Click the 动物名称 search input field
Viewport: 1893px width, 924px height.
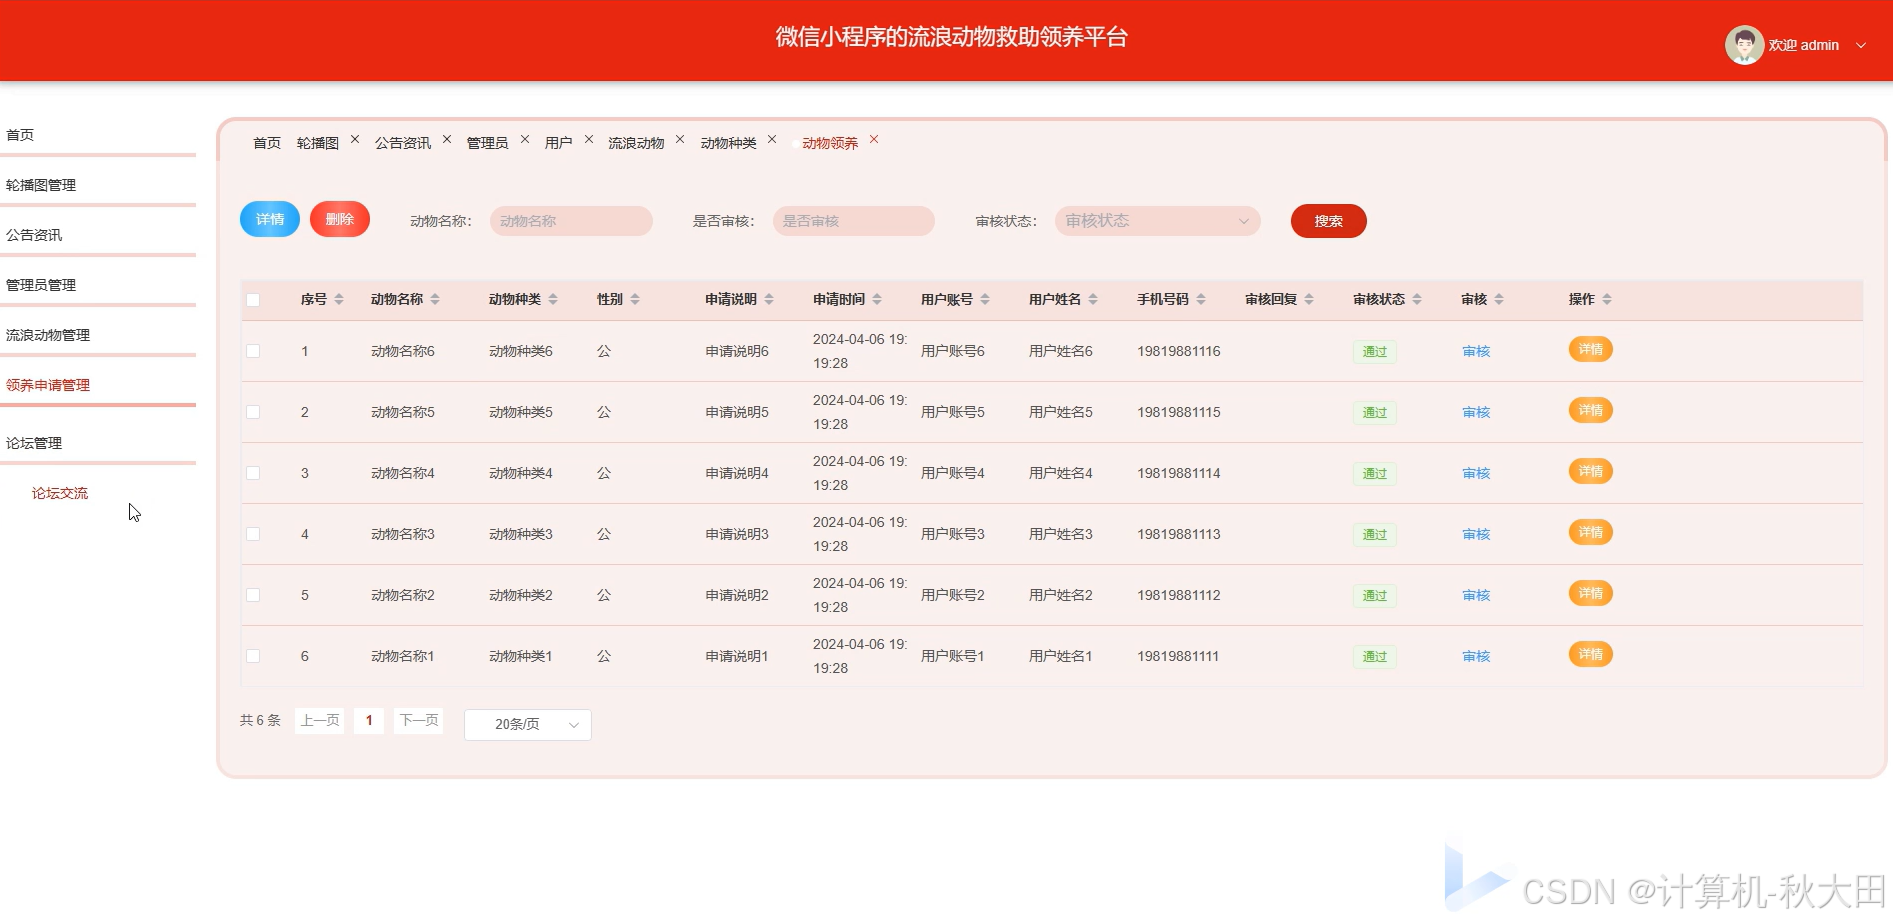tap(571, 221)
